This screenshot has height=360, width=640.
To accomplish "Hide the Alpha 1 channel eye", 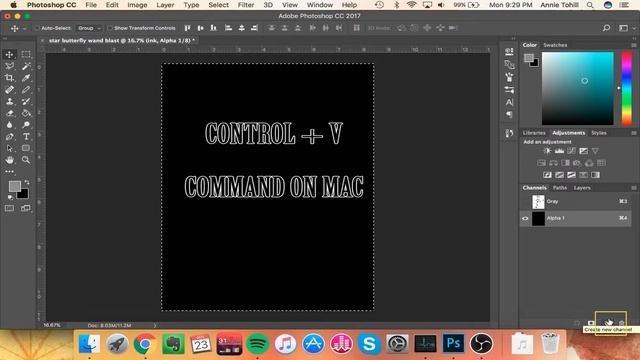I will point(525,218).
